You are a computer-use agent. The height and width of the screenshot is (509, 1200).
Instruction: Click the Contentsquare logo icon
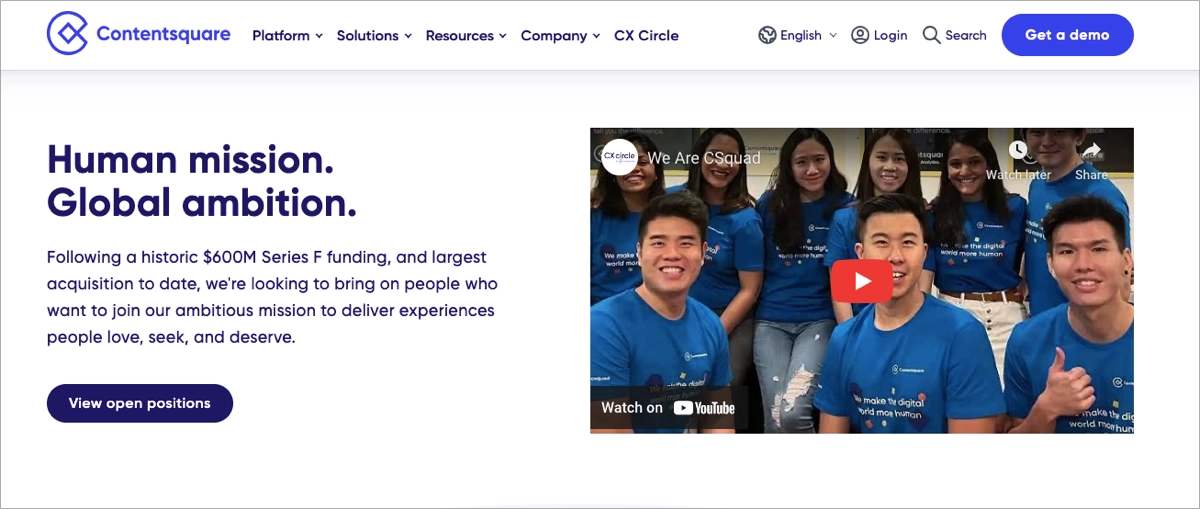click(x=67, y=34)
